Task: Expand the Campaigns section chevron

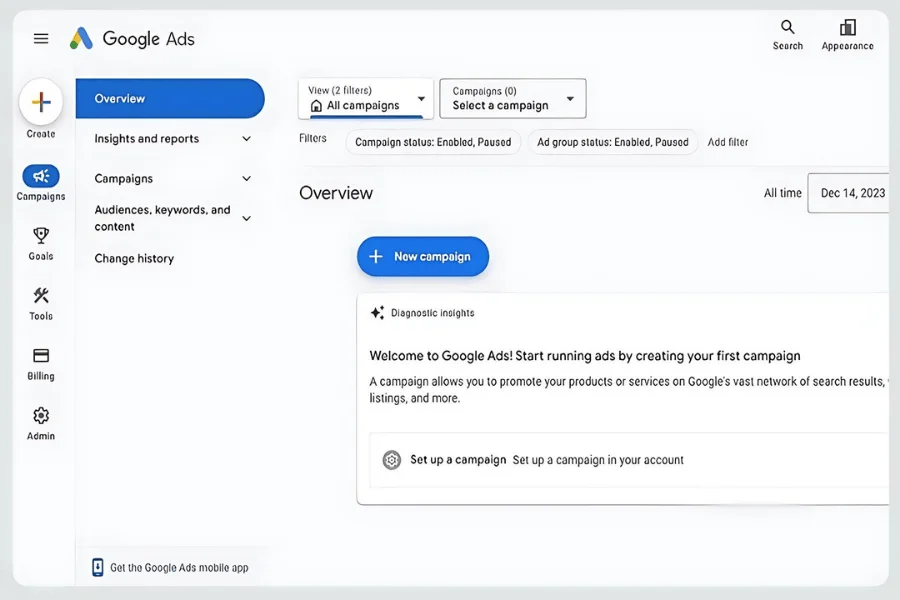Action: pyautogui.click(x=246, y=179)
